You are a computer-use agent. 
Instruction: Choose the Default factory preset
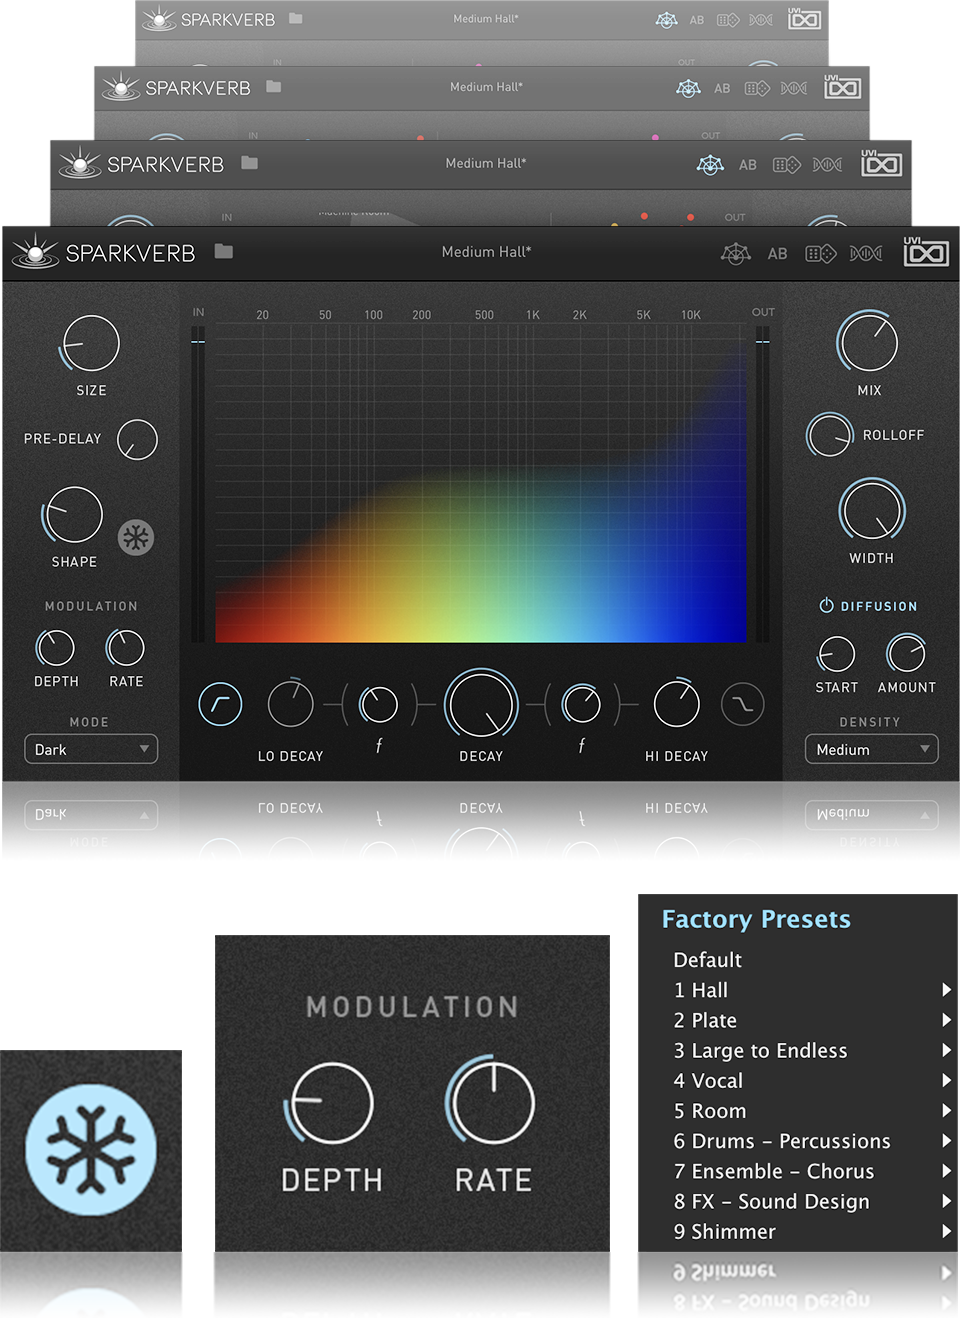click(x=707, y=960)
